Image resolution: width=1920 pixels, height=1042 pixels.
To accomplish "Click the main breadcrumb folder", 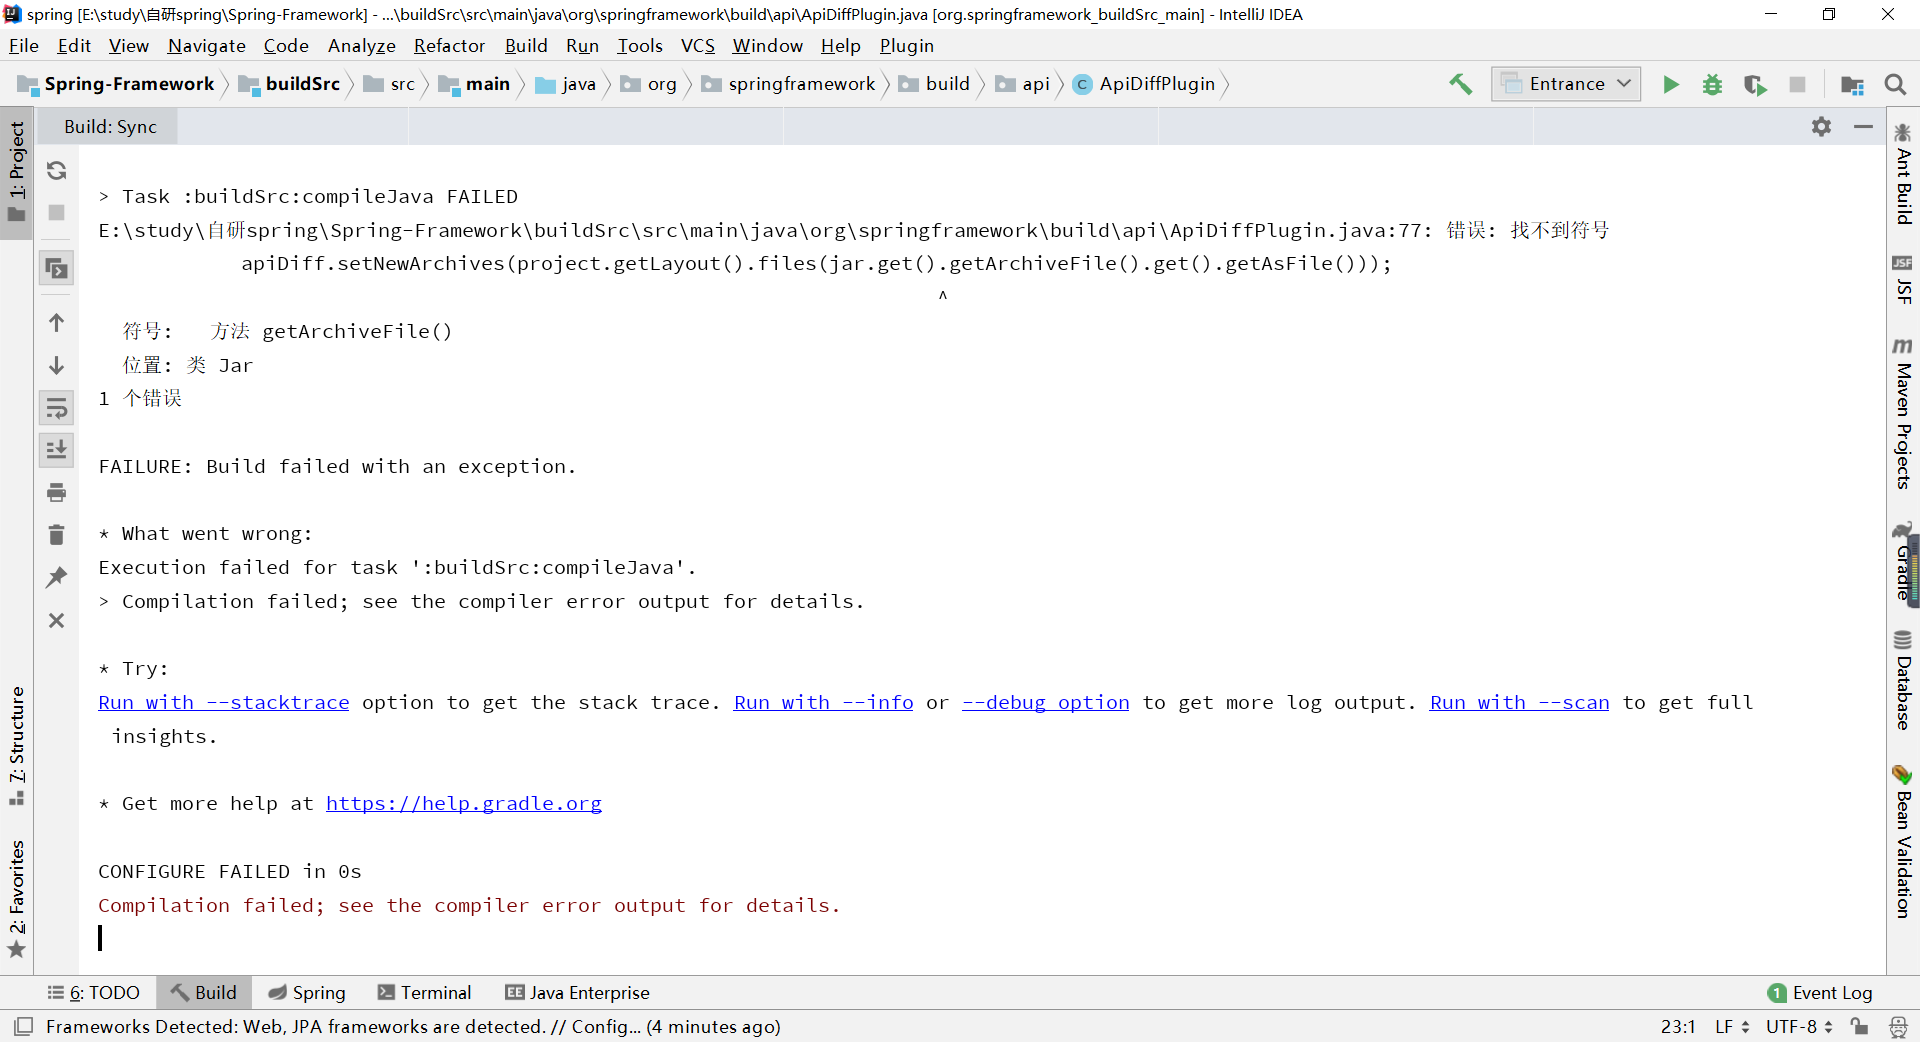I will (475, 84).
